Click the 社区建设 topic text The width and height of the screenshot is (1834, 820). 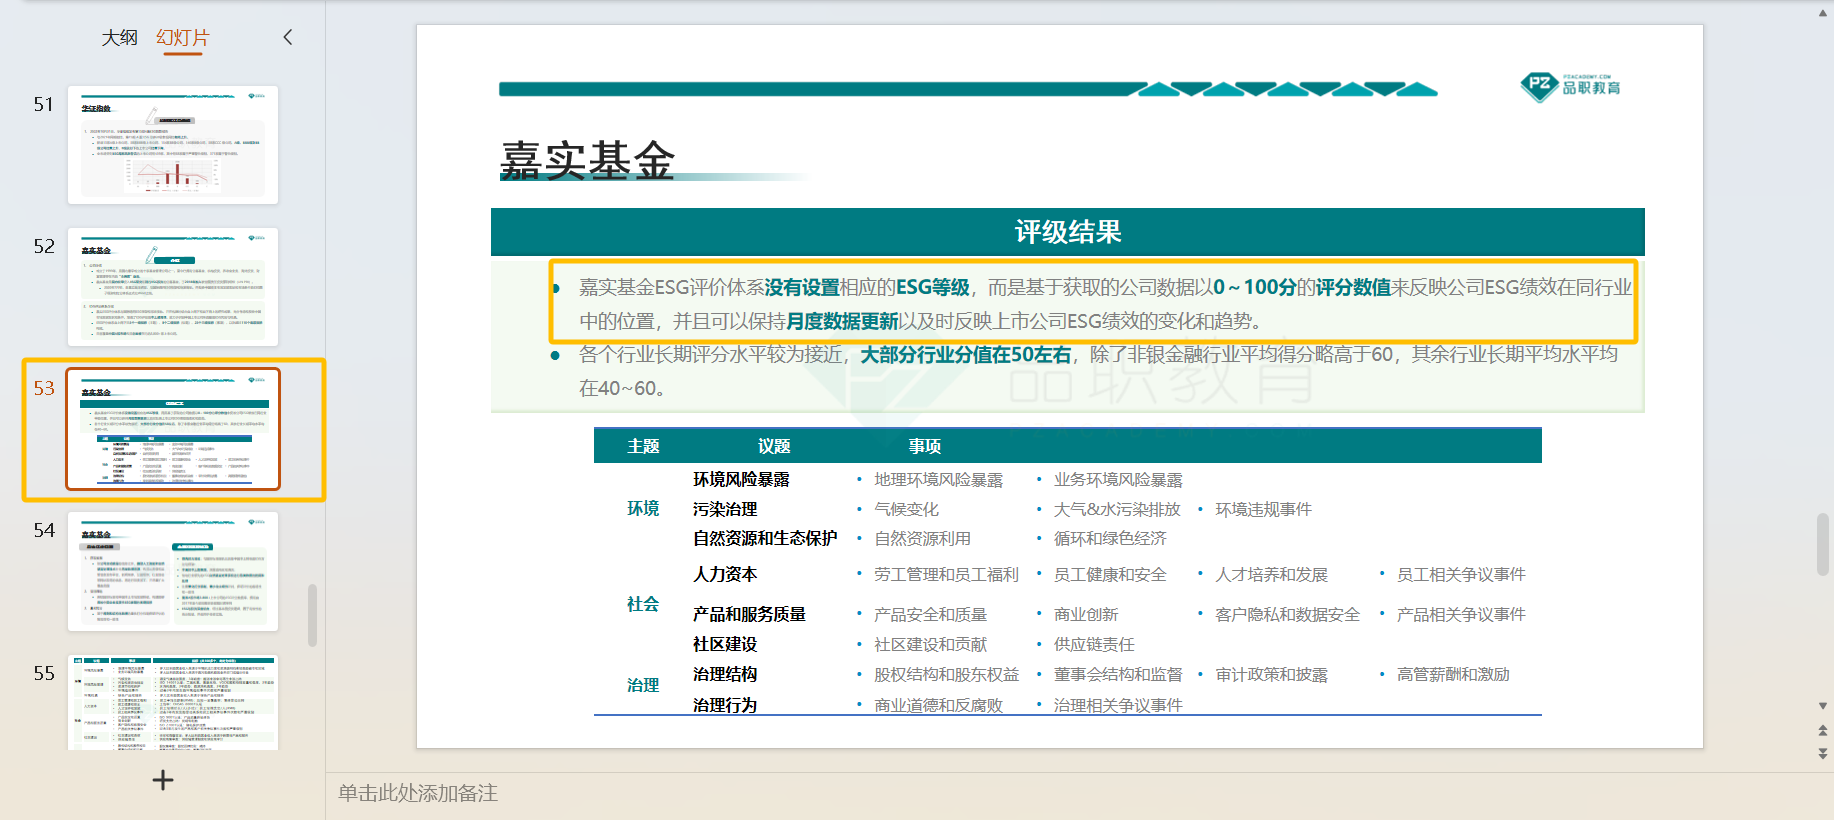pos(725,645)
